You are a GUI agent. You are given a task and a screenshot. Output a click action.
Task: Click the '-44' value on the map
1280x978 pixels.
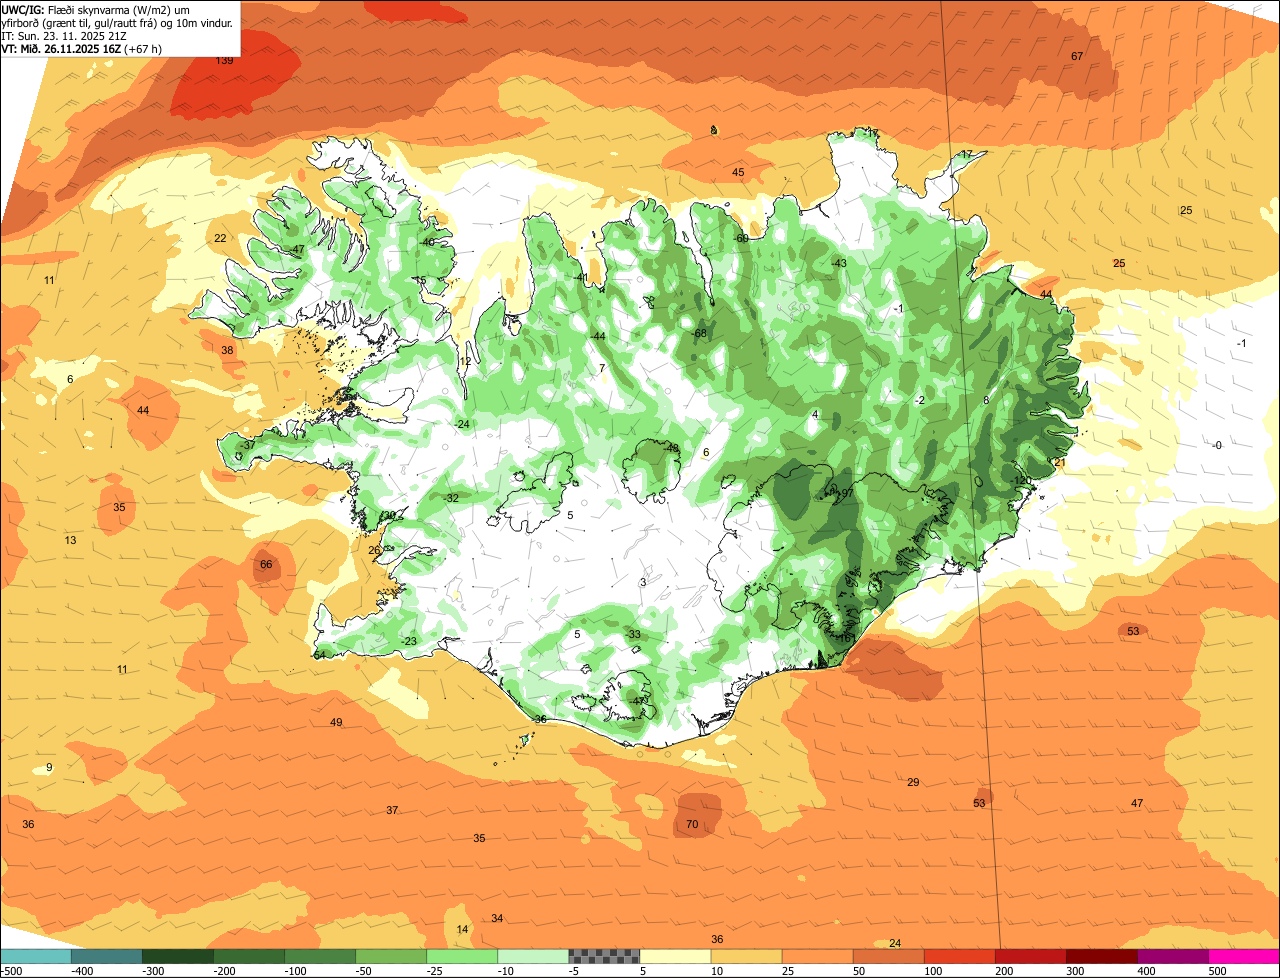[x=597, y=336]
